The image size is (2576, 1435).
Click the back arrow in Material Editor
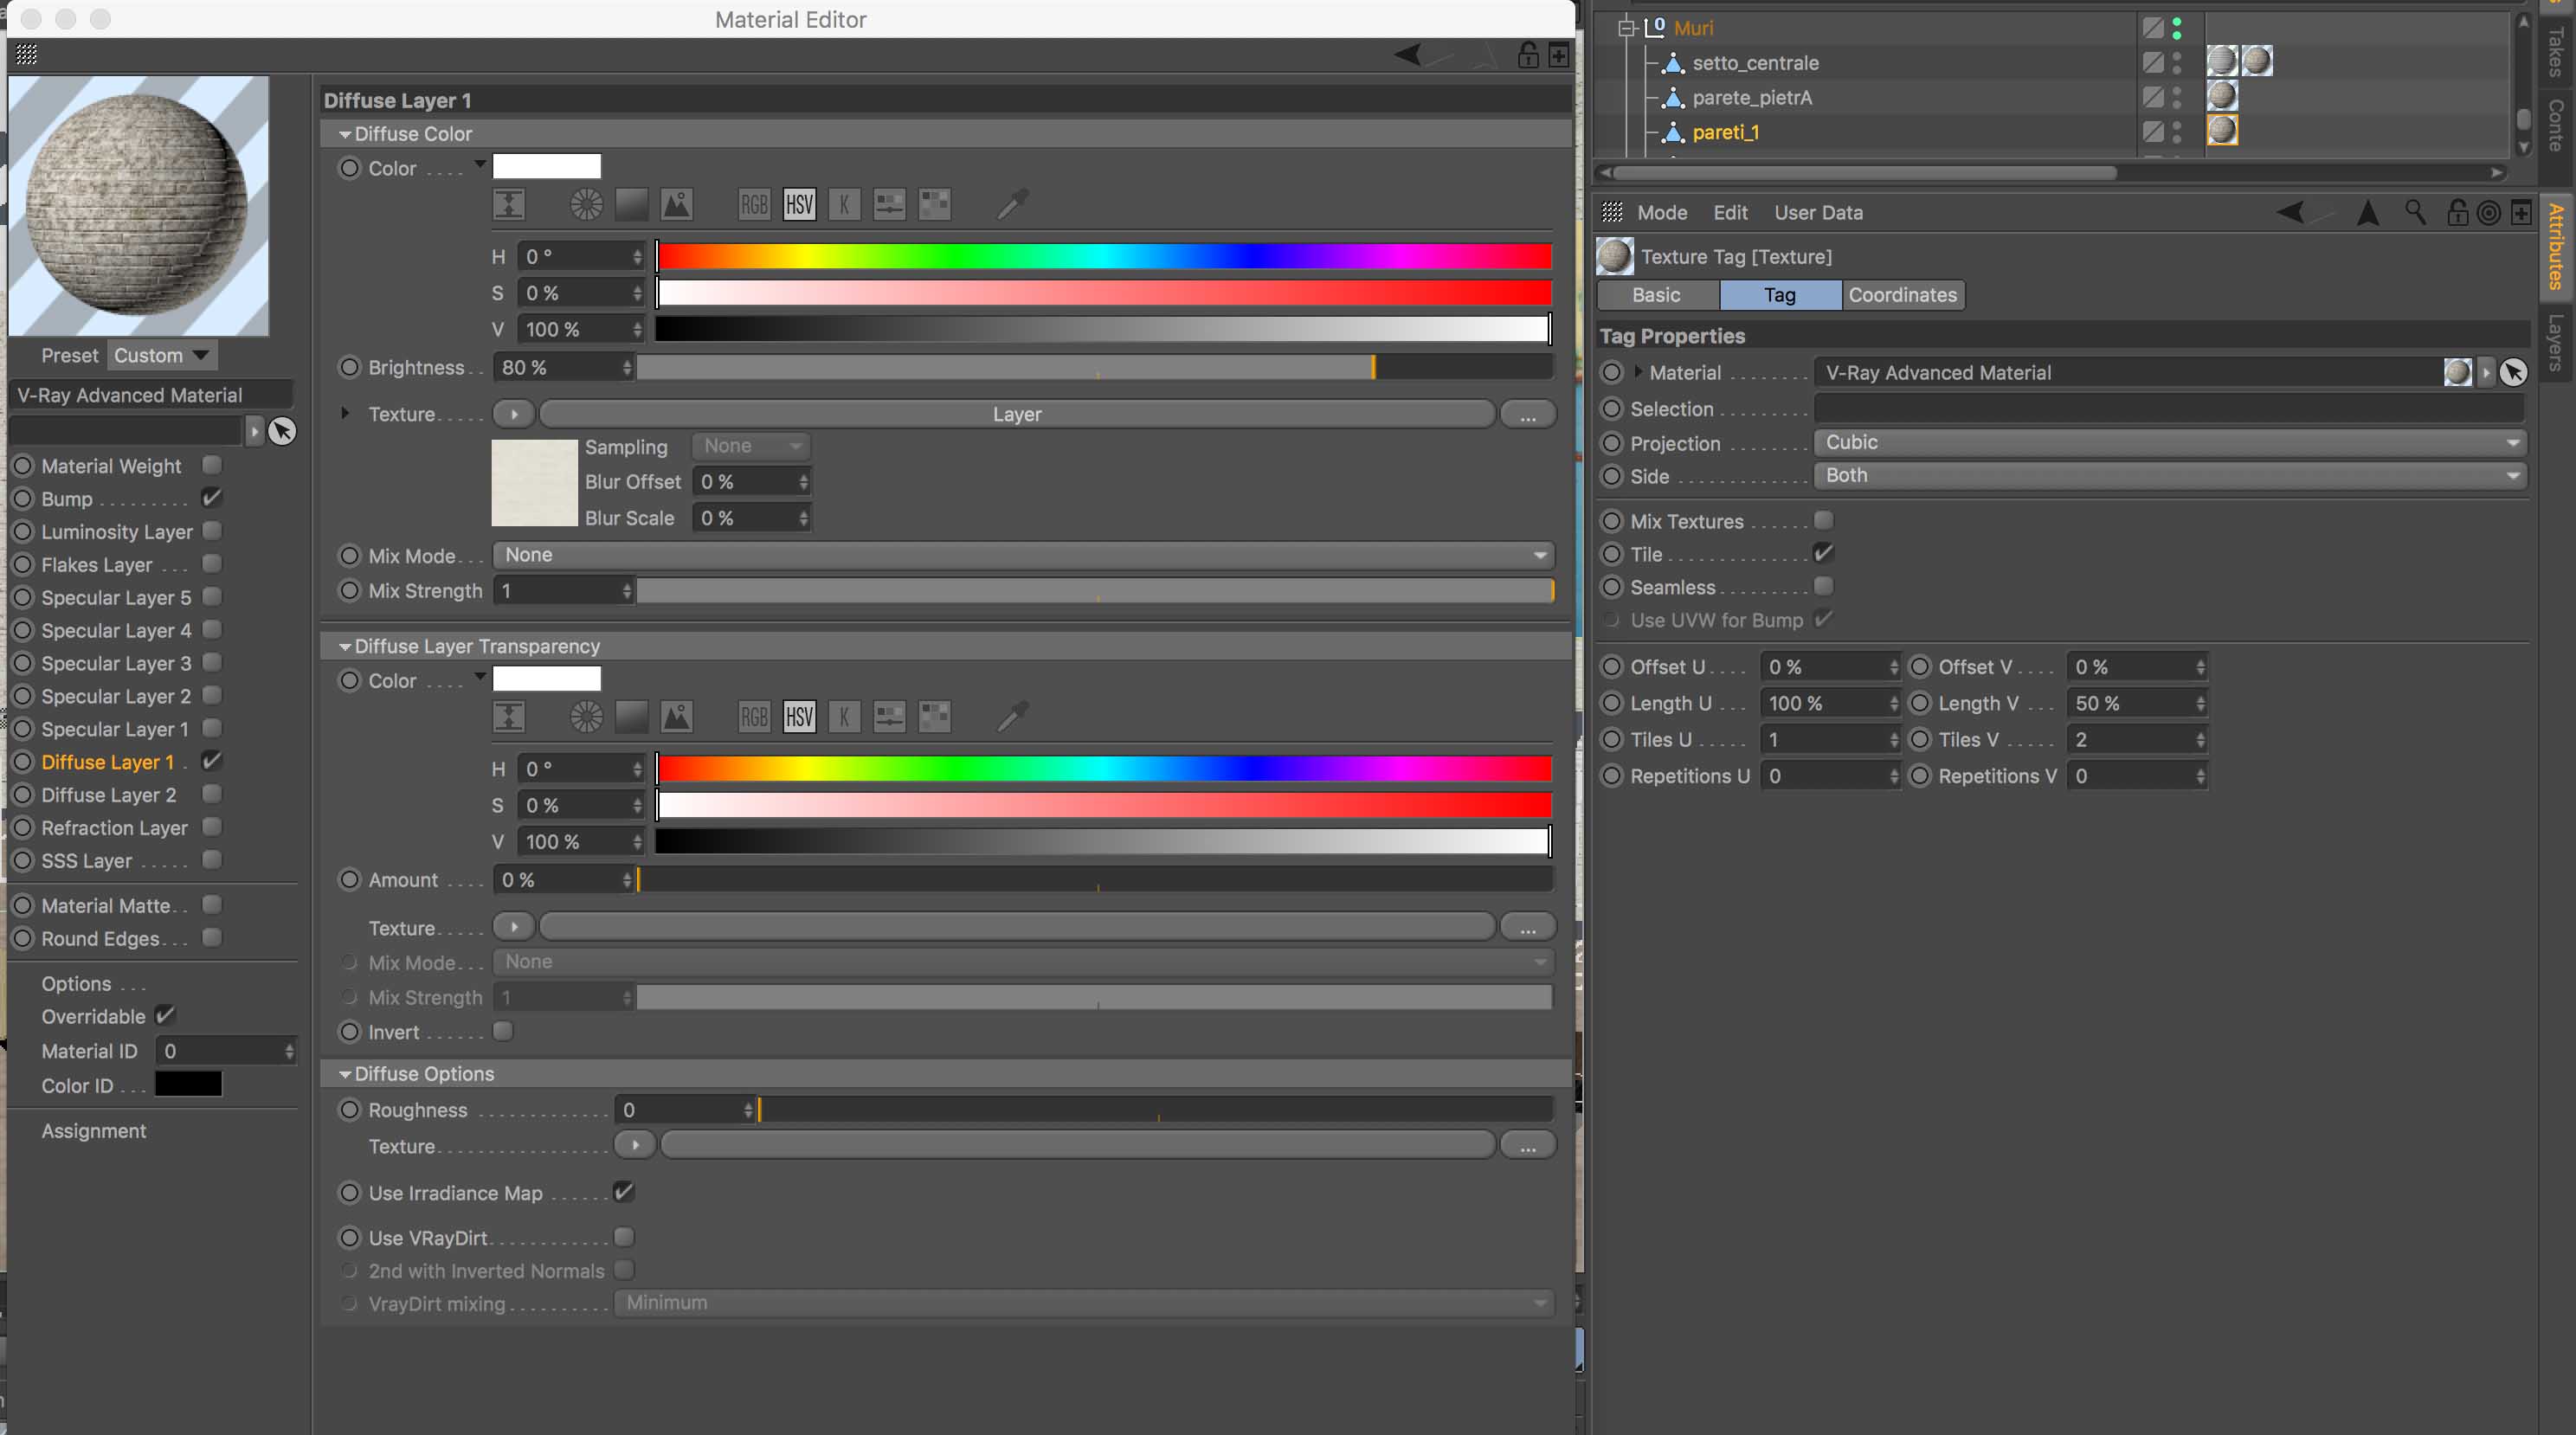1408,55
